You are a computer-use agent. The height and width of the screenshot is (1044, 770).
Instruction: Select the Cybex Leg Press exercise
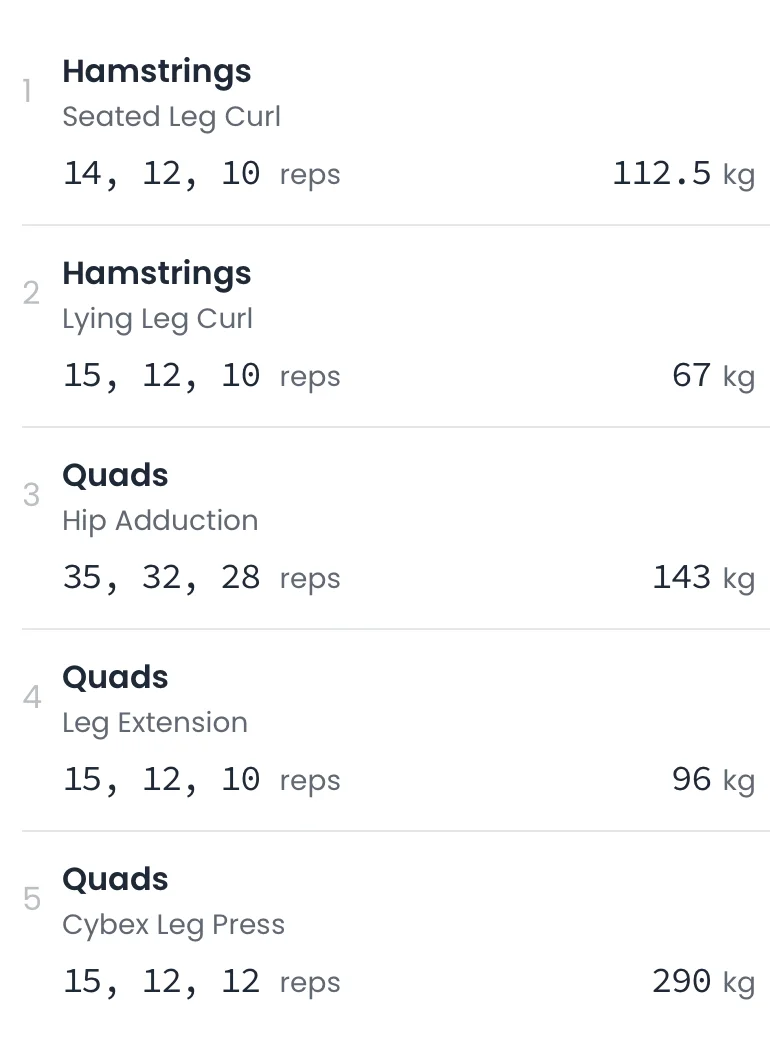(173, 925)
